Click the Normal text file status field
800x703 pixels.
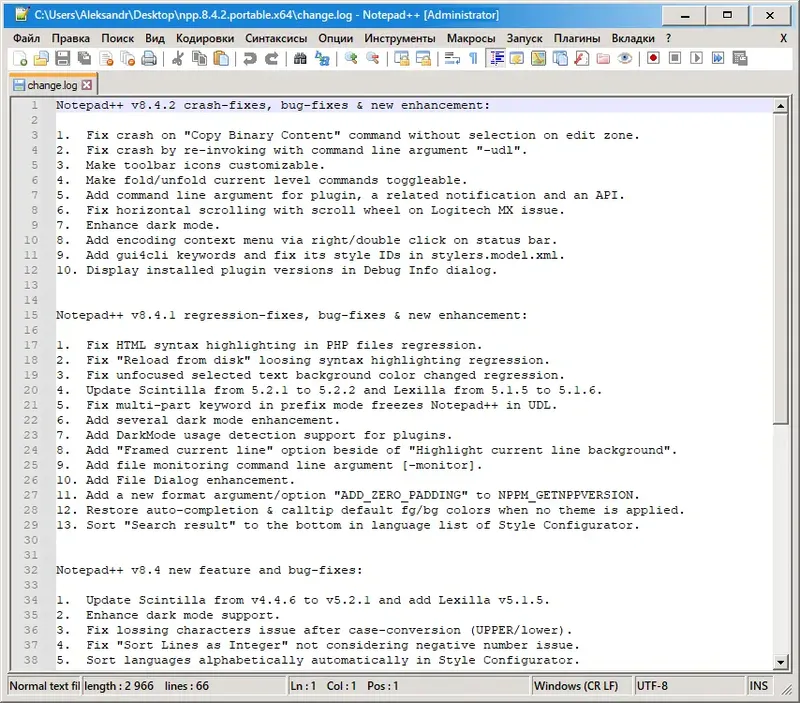point(44,686)
